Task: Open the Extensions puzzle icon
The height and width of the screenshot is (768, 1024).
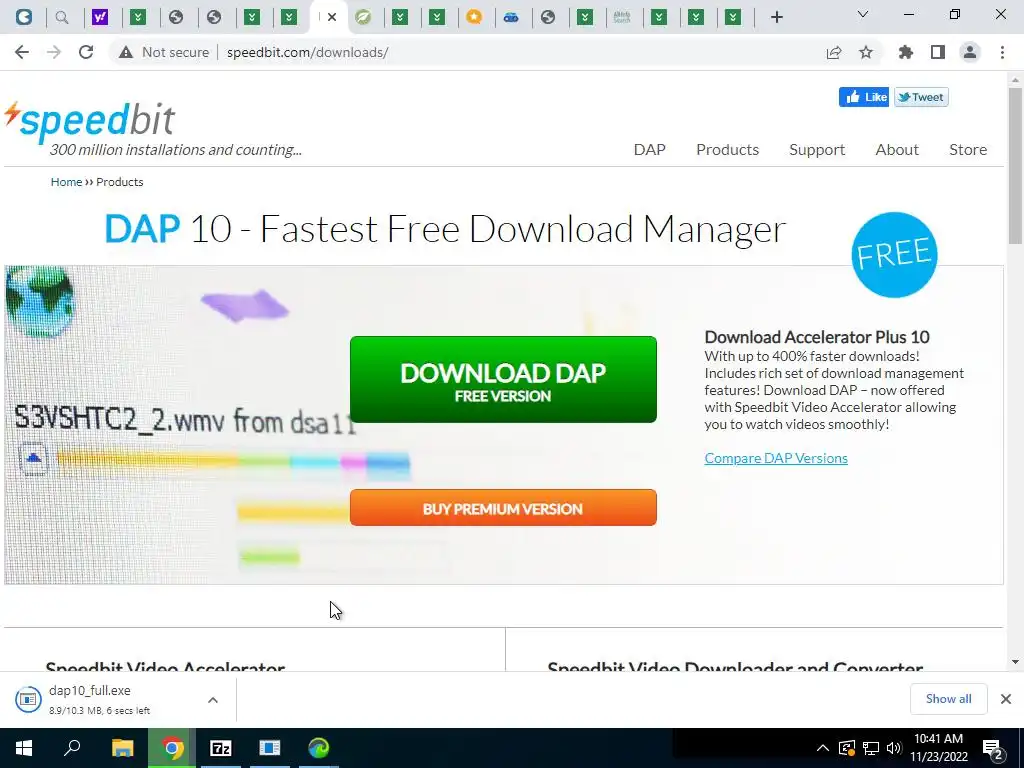Action: click(x=906, y=52)
